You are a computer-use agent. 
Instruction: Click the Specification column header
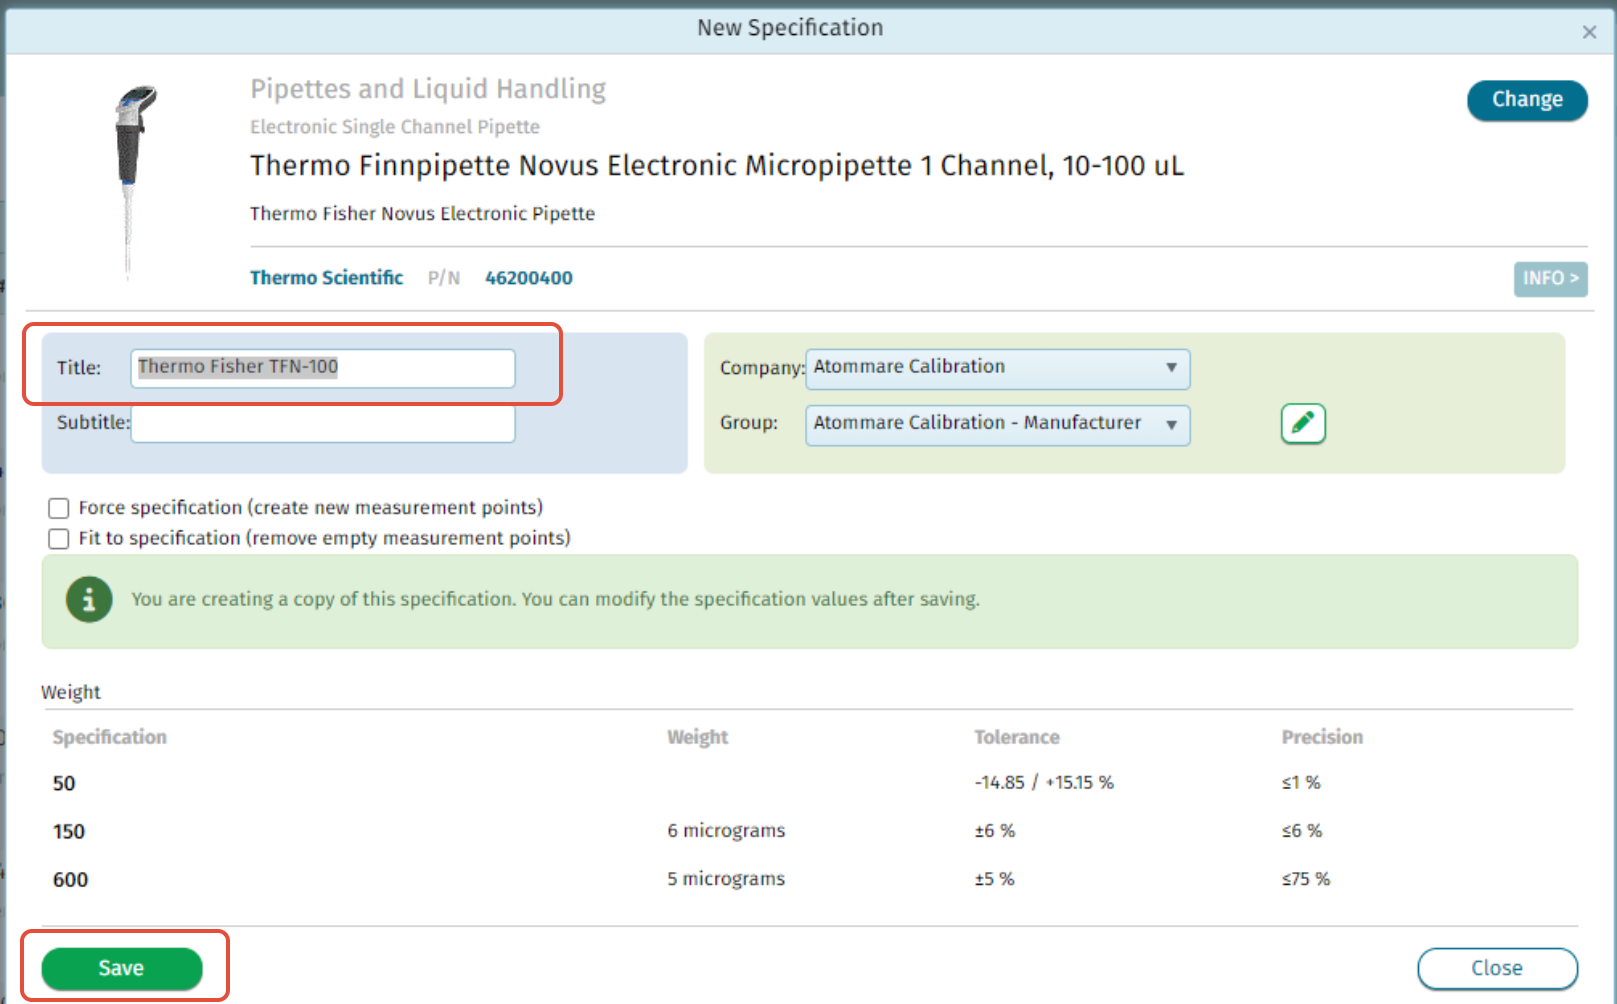(x=110, y=737)
